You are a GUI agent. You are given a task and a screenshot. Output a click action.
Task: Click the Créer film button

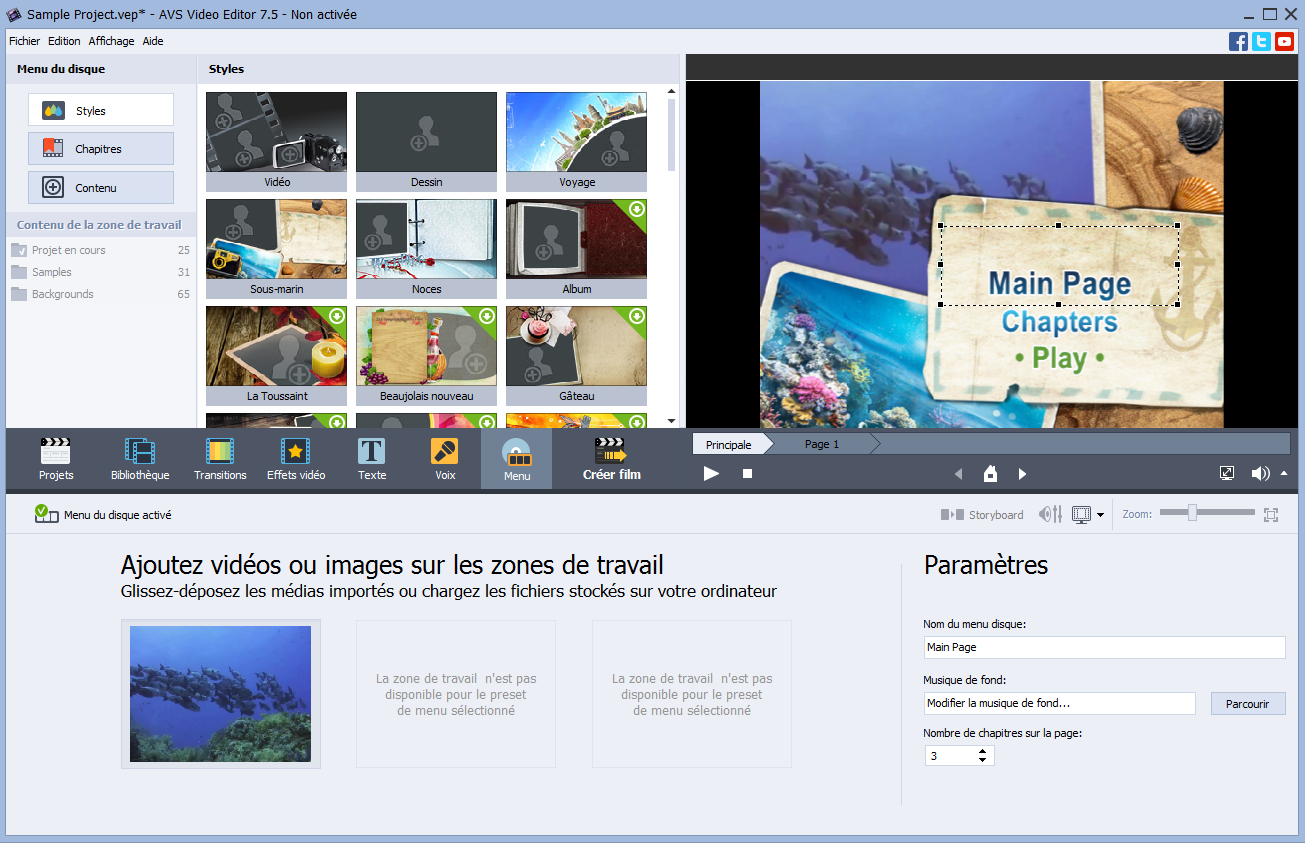pyautogui.click(x=611, y=460)
